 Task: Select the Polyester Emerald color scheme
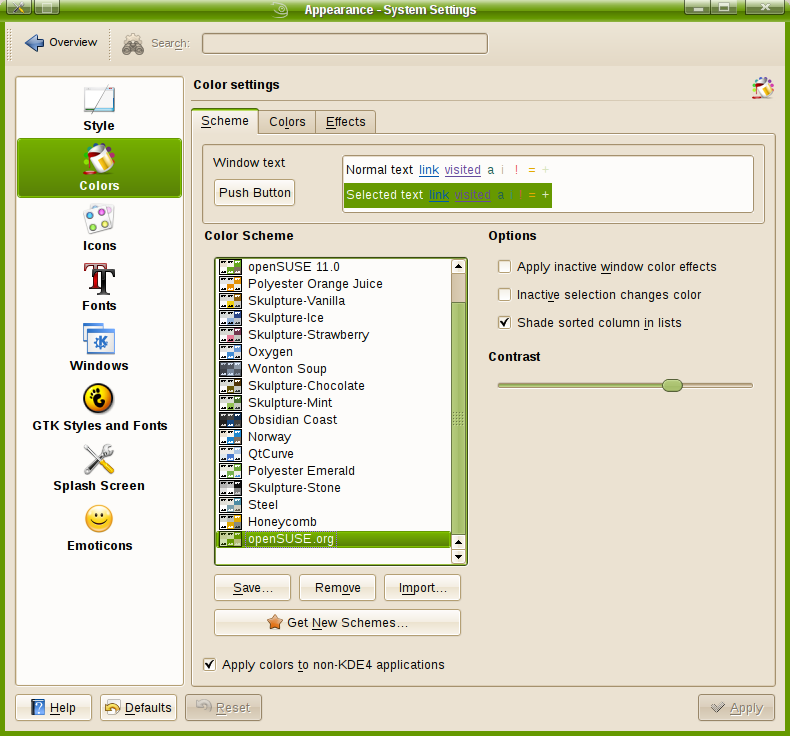click(333, 471)
